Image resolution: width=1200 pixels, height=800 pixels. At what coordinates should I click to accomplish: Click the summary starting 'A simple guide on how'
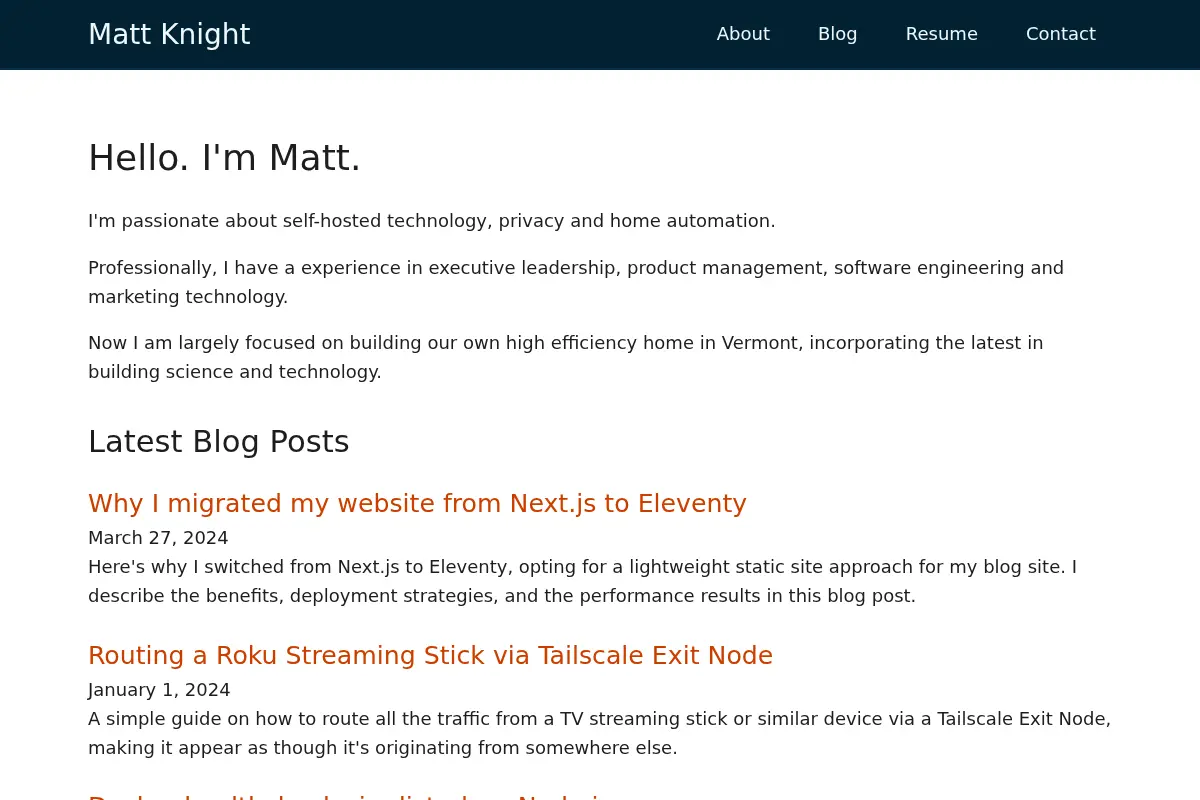(x=599, y=733)
